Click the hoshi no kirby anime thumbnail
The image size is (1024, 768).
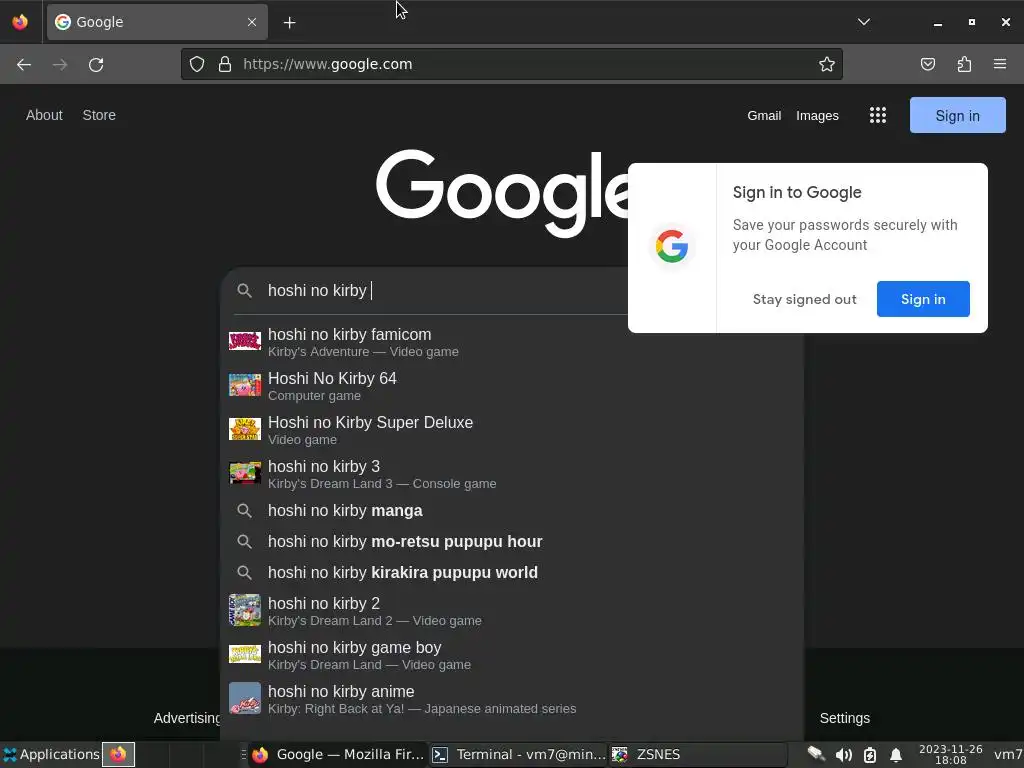(x=245, y=698)
